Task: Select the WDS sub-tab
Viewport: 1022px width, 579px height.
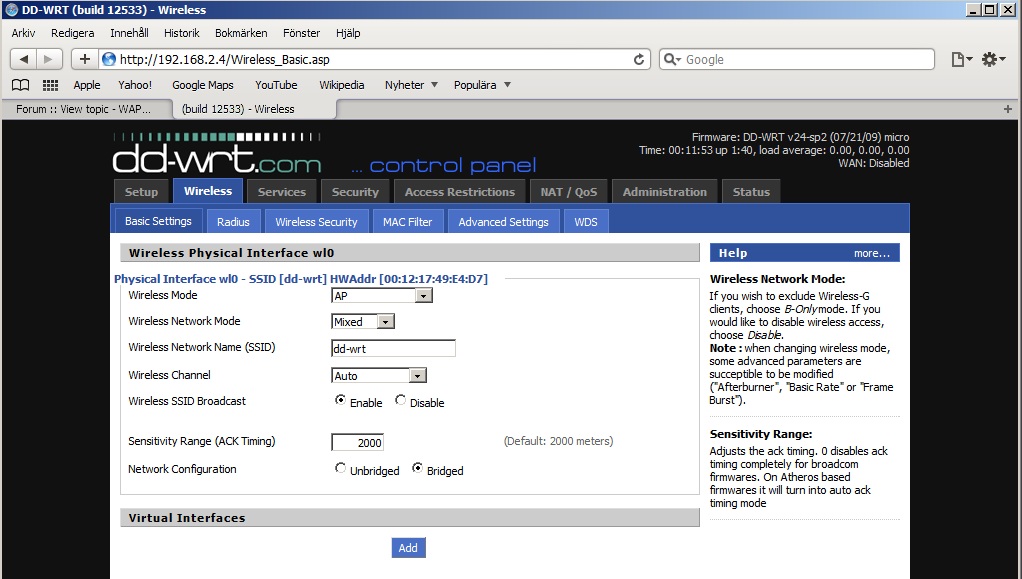Action: point(586,222)
